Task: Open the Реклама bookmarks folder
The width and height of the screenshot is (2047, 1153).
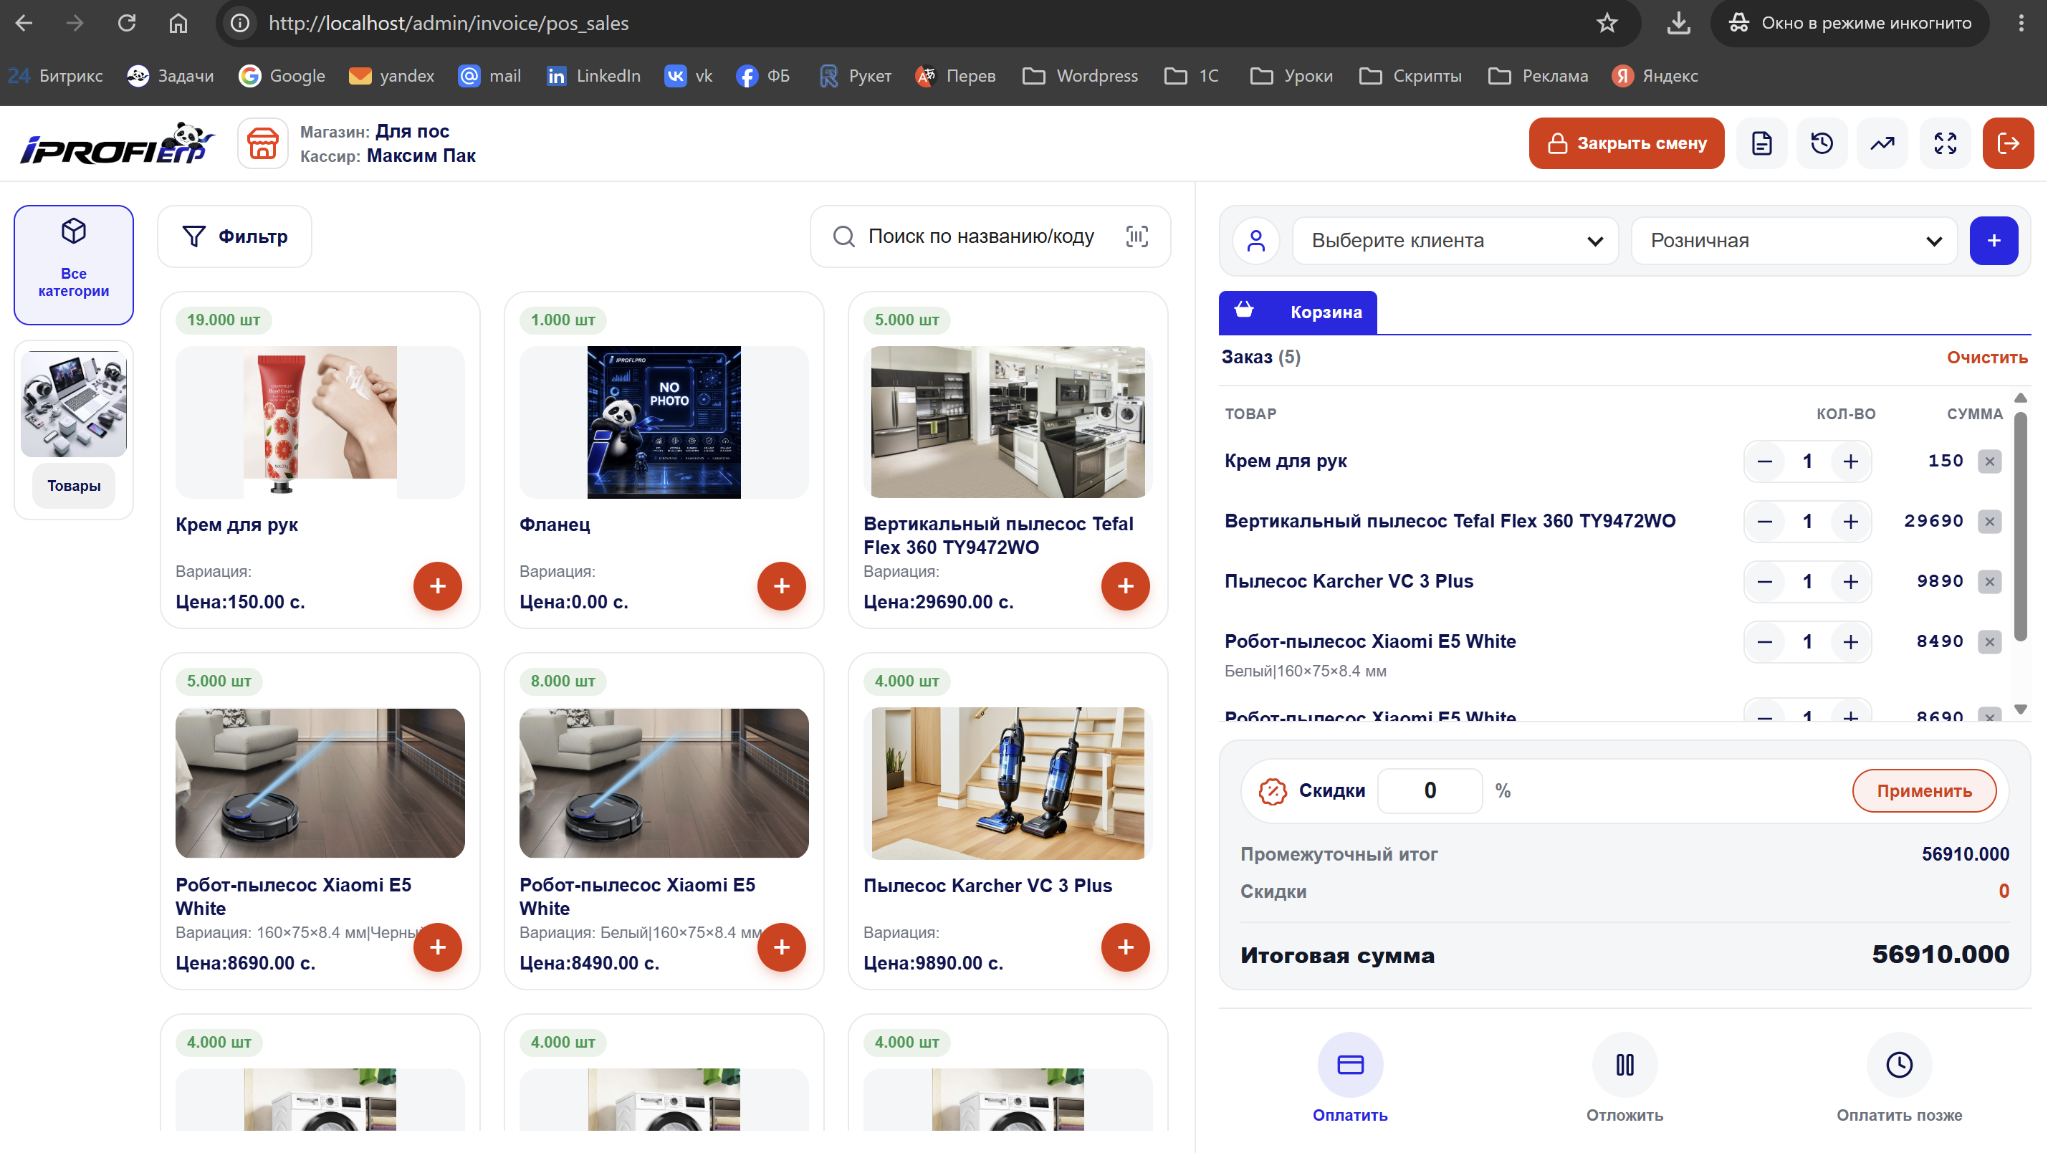Action: click(1538, 76)
